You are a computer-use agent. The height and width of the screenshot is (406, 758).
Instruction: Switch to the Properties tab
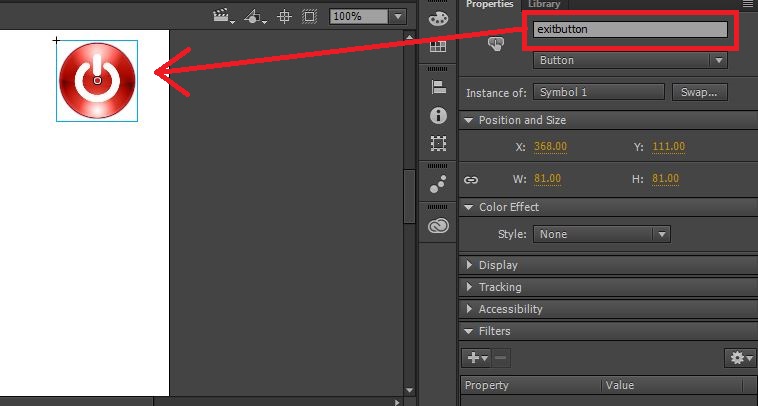489,4
